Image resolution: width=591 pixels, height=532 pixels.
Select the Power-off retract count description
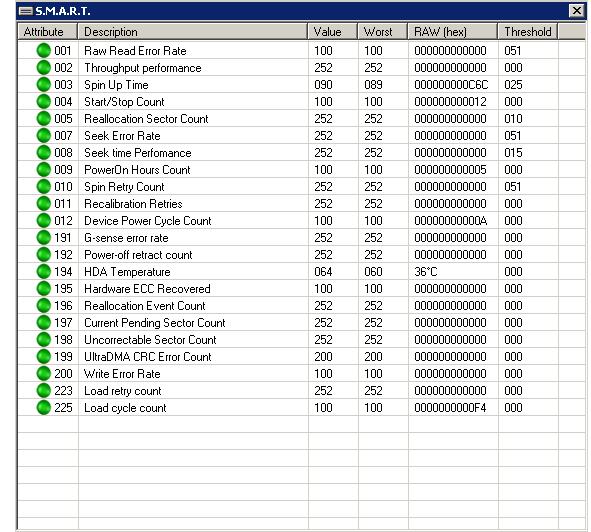click(138, 255)
